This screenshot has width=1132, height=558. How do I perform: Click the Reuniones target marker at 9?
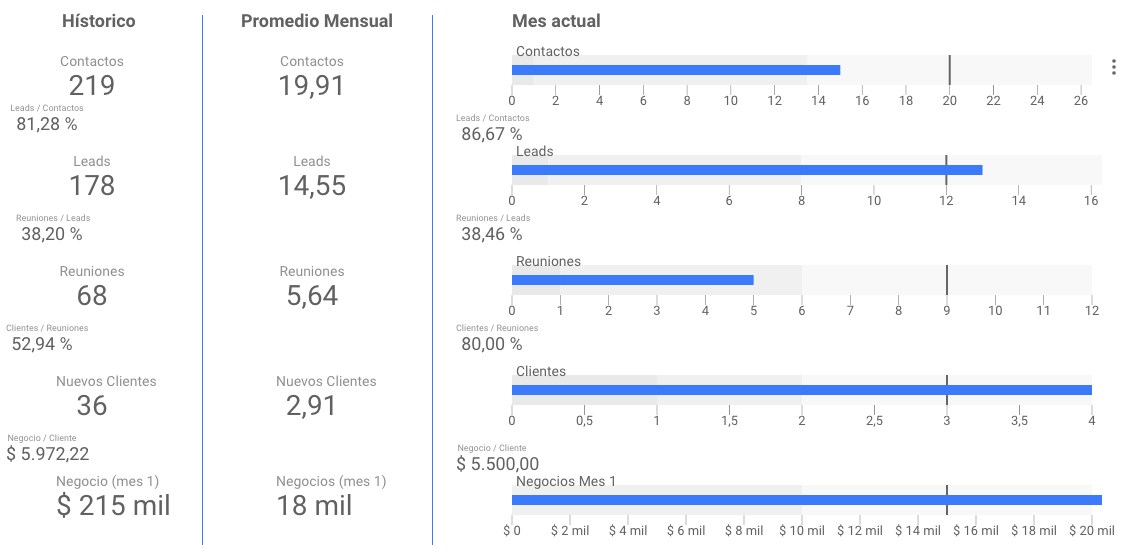pyautogui.click(x=946, y=280)
